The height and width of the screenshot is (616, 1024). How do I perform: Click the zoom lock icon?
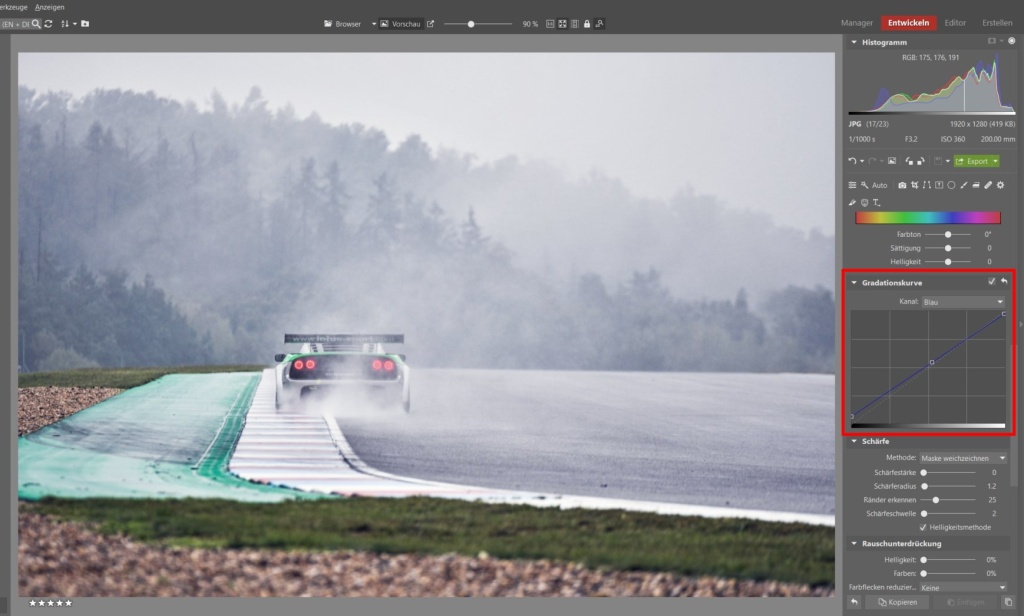coord(586,24)
